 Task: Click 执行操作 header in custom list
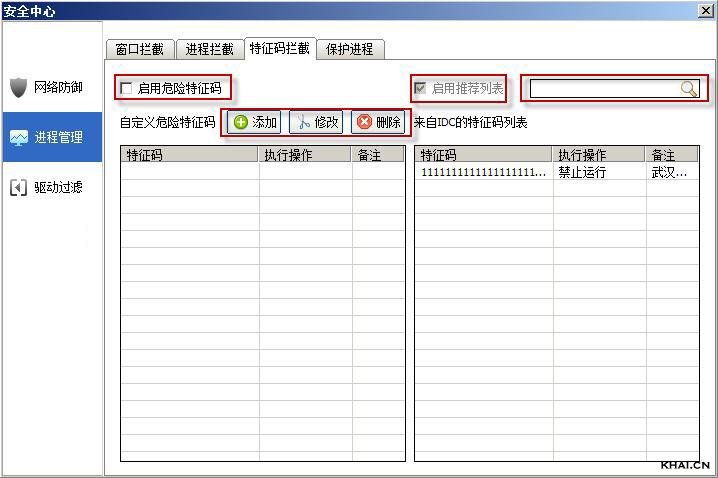click(x=305, y=155)
